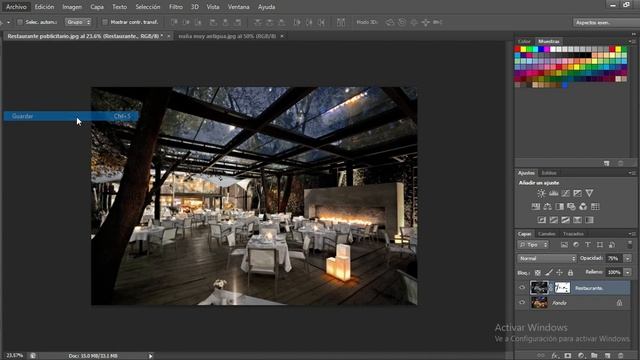Image resolution: width=640 pixels, height=360 pixels.
Task: Choose Guardar from the menu
Action: pyautogui.click(x=71, y=116)
